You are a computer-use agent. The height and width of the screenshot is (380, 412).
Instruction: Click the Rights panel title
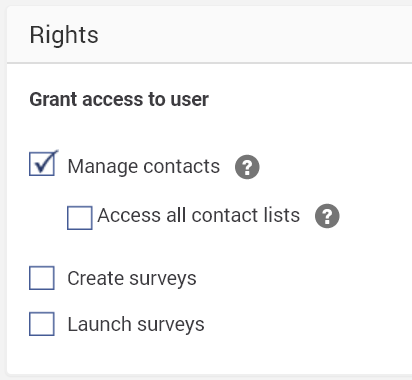tap(64, 35)
